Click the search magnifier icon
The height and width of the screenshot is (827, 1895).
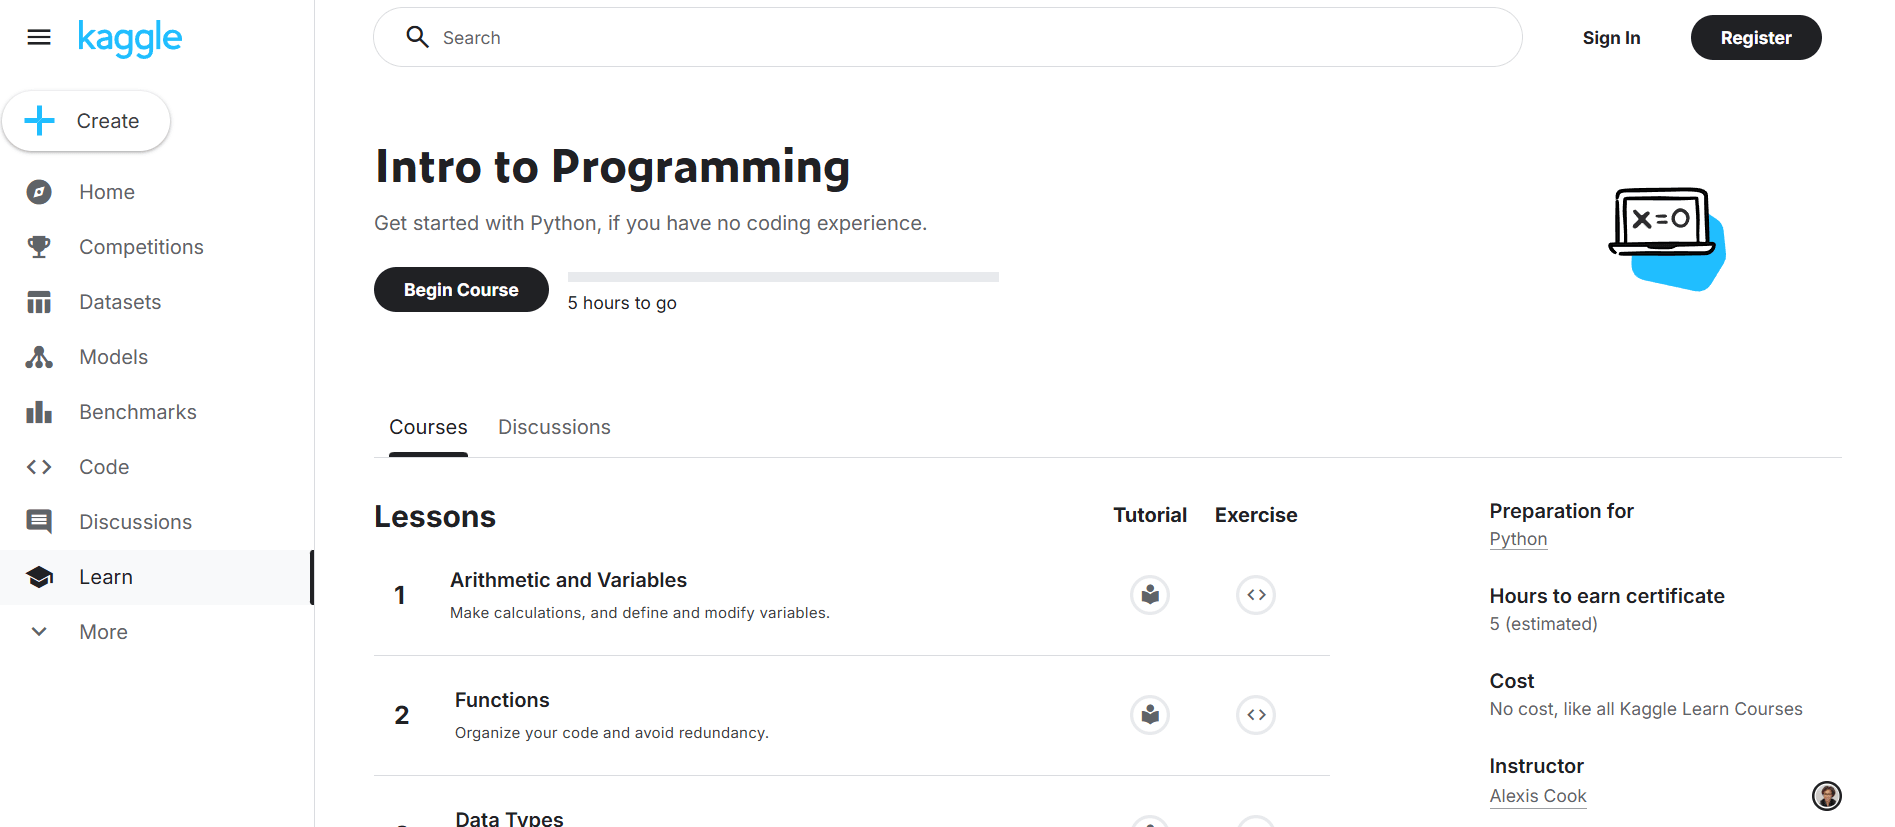(x=417, y=38)
